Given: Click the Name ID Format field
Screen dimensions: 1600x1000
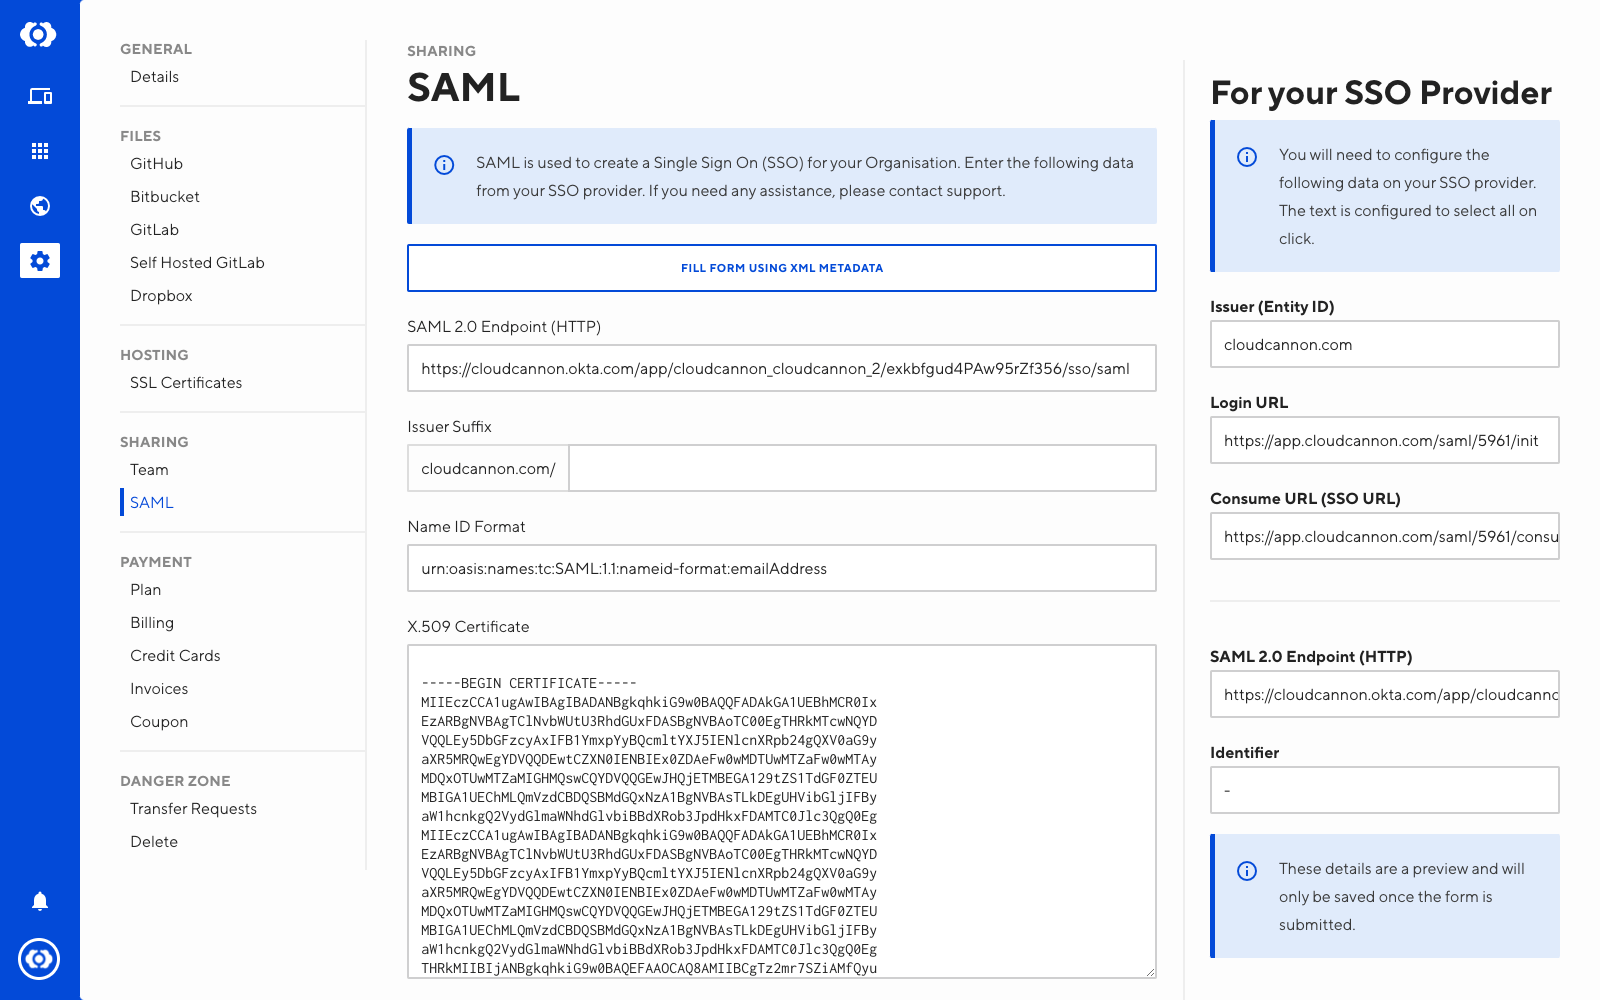Looking at the screenshot, I should coord(782,568).
